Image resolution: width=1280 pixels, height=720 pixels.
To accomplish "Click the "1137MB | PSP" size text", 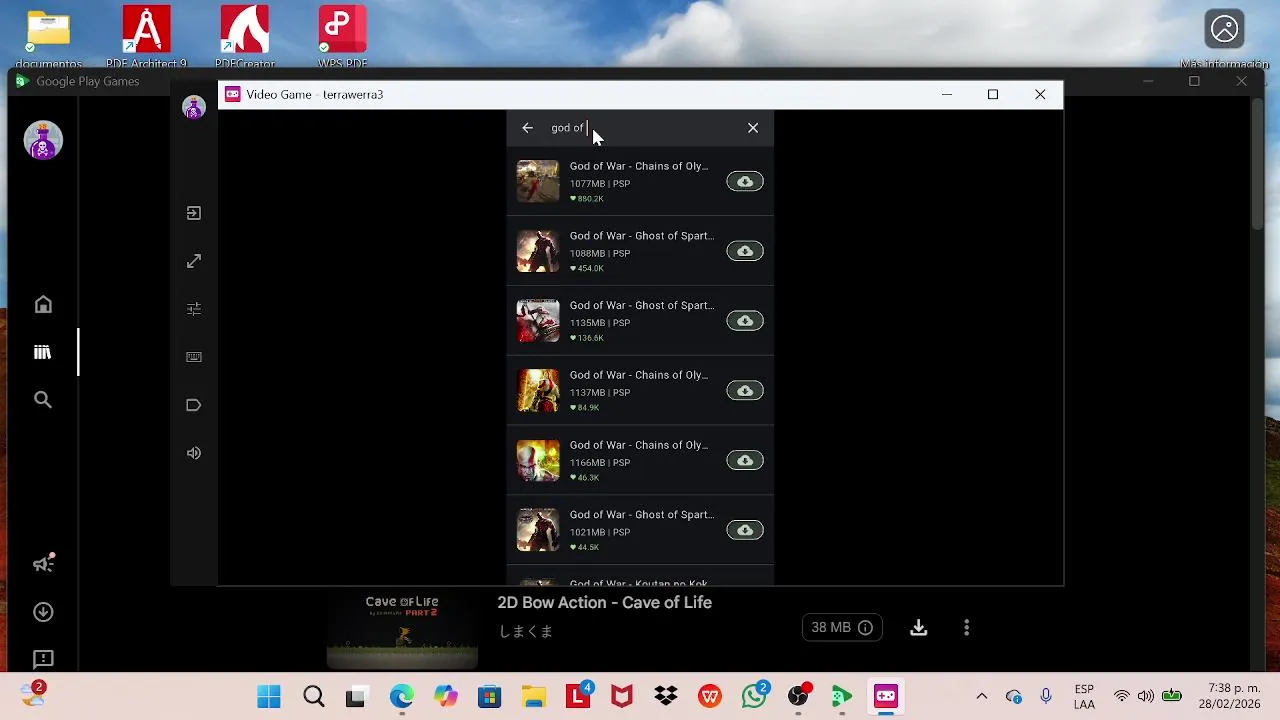I will (600, 393).
